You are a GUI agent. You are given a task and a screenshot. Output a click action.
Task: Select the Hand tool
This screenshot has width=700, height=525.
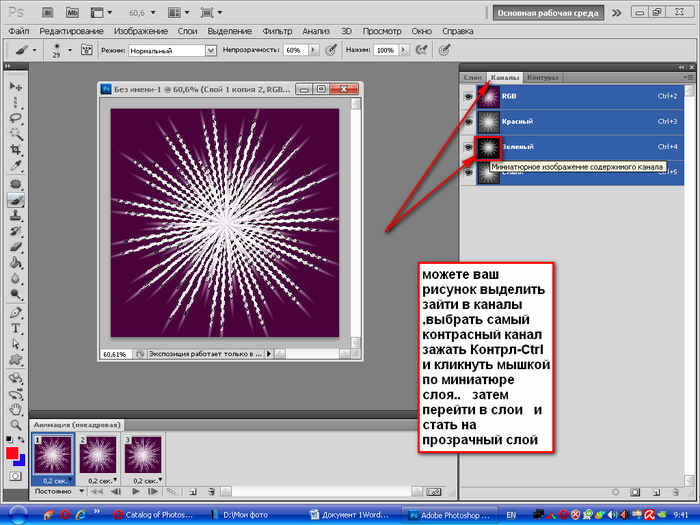point(16,409)
